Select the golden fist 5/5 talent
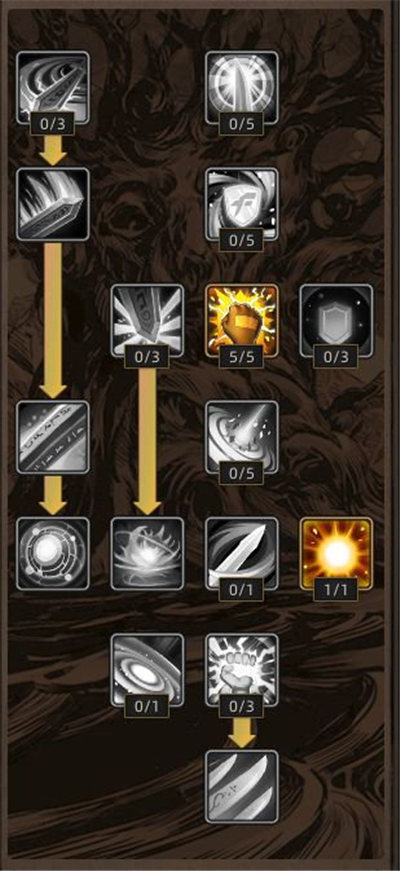The image size is (400, 871). (x=242, y=321)
